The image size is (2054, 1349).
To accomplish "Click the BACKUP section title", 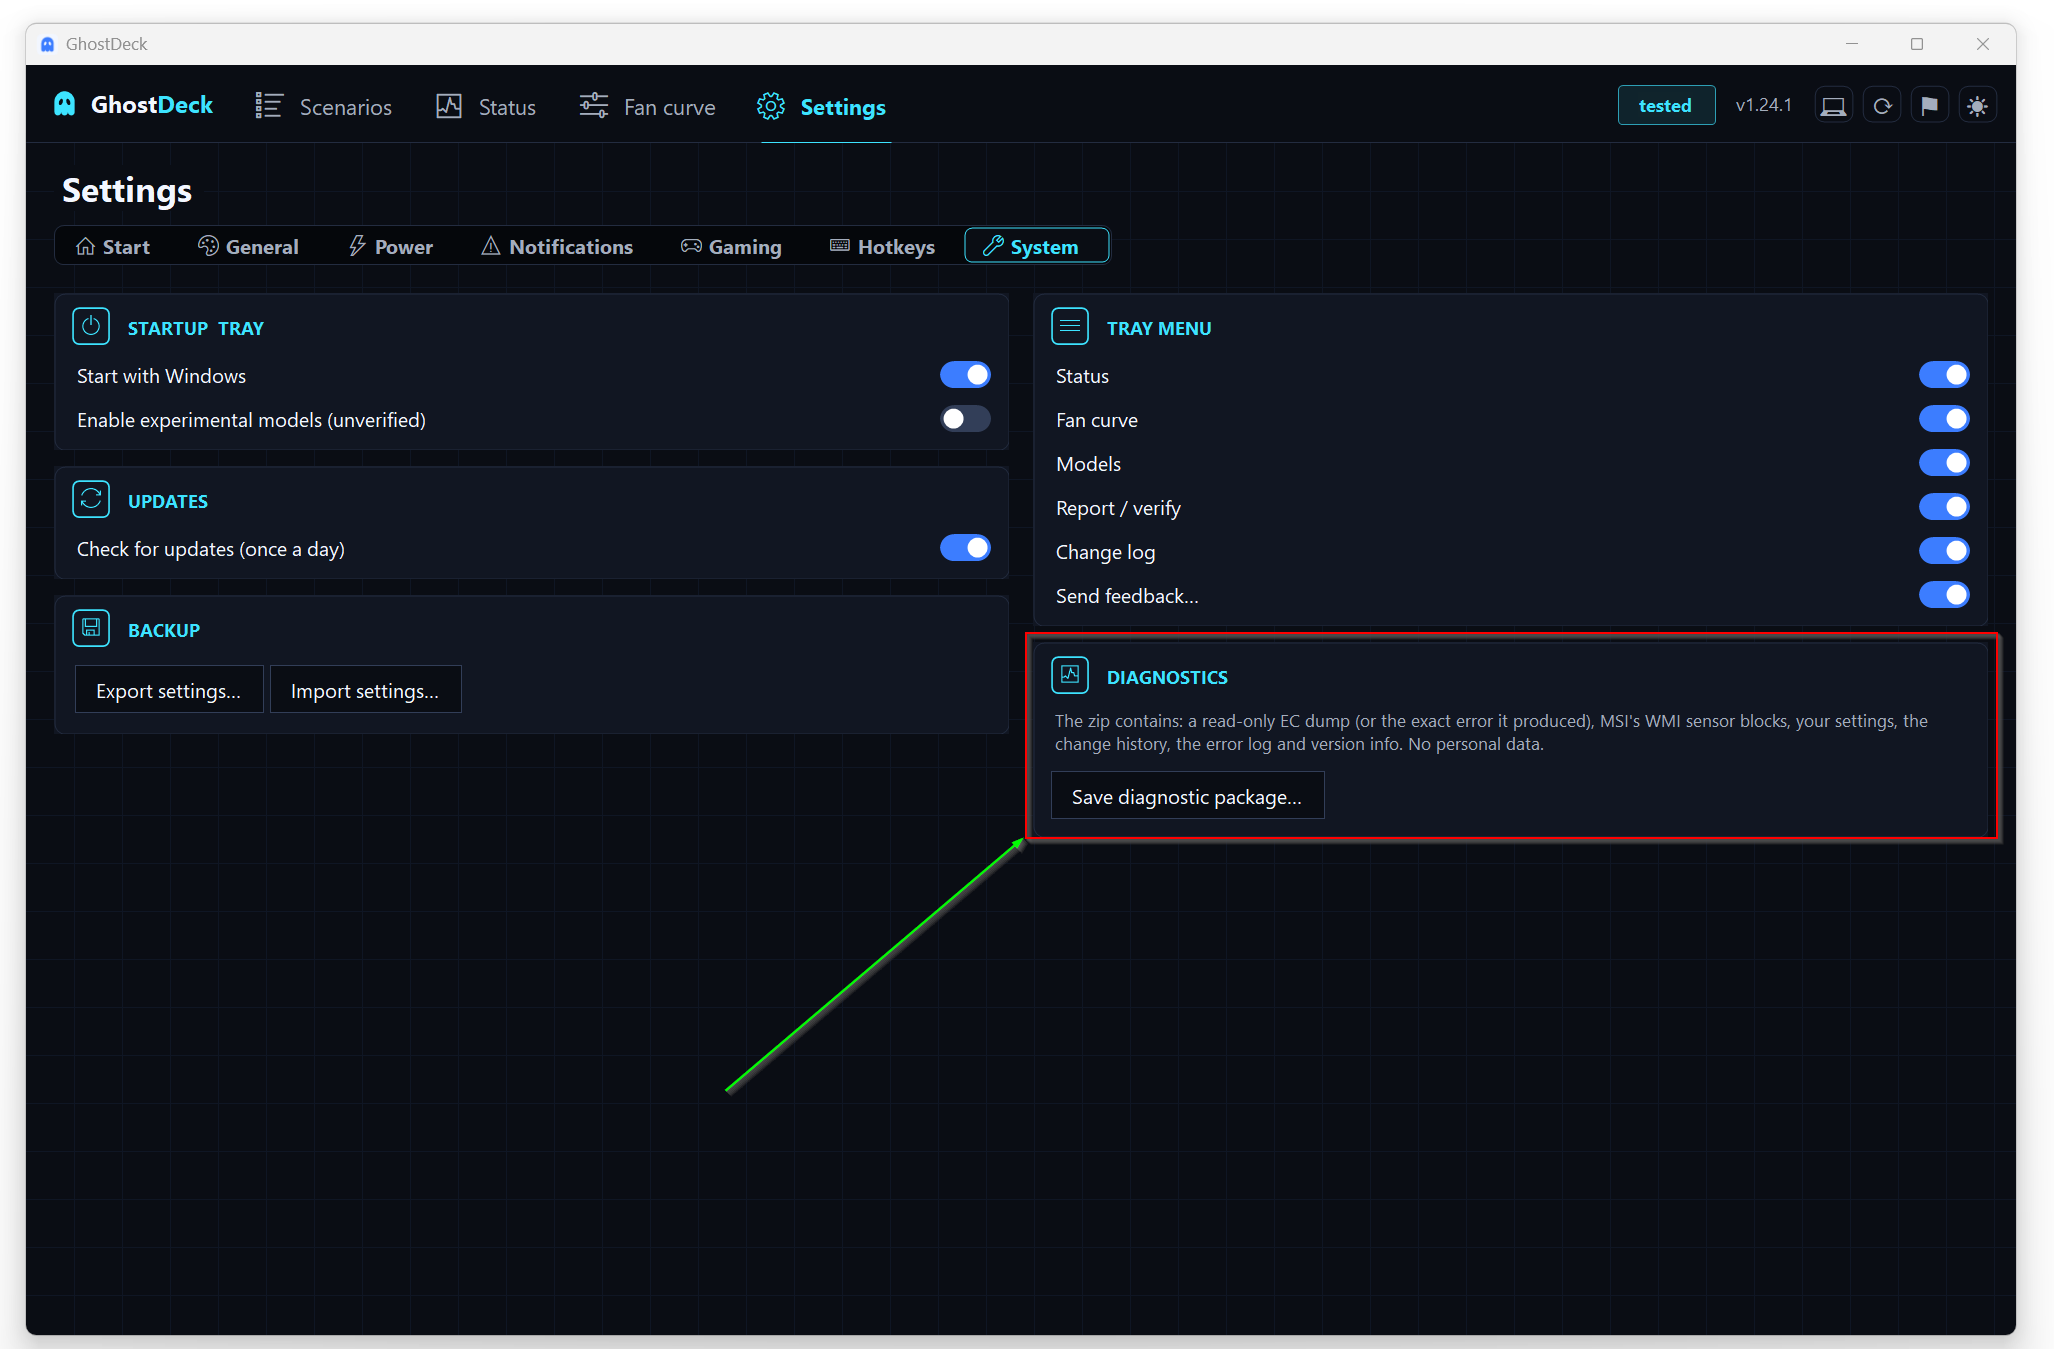I will point(164,630).
